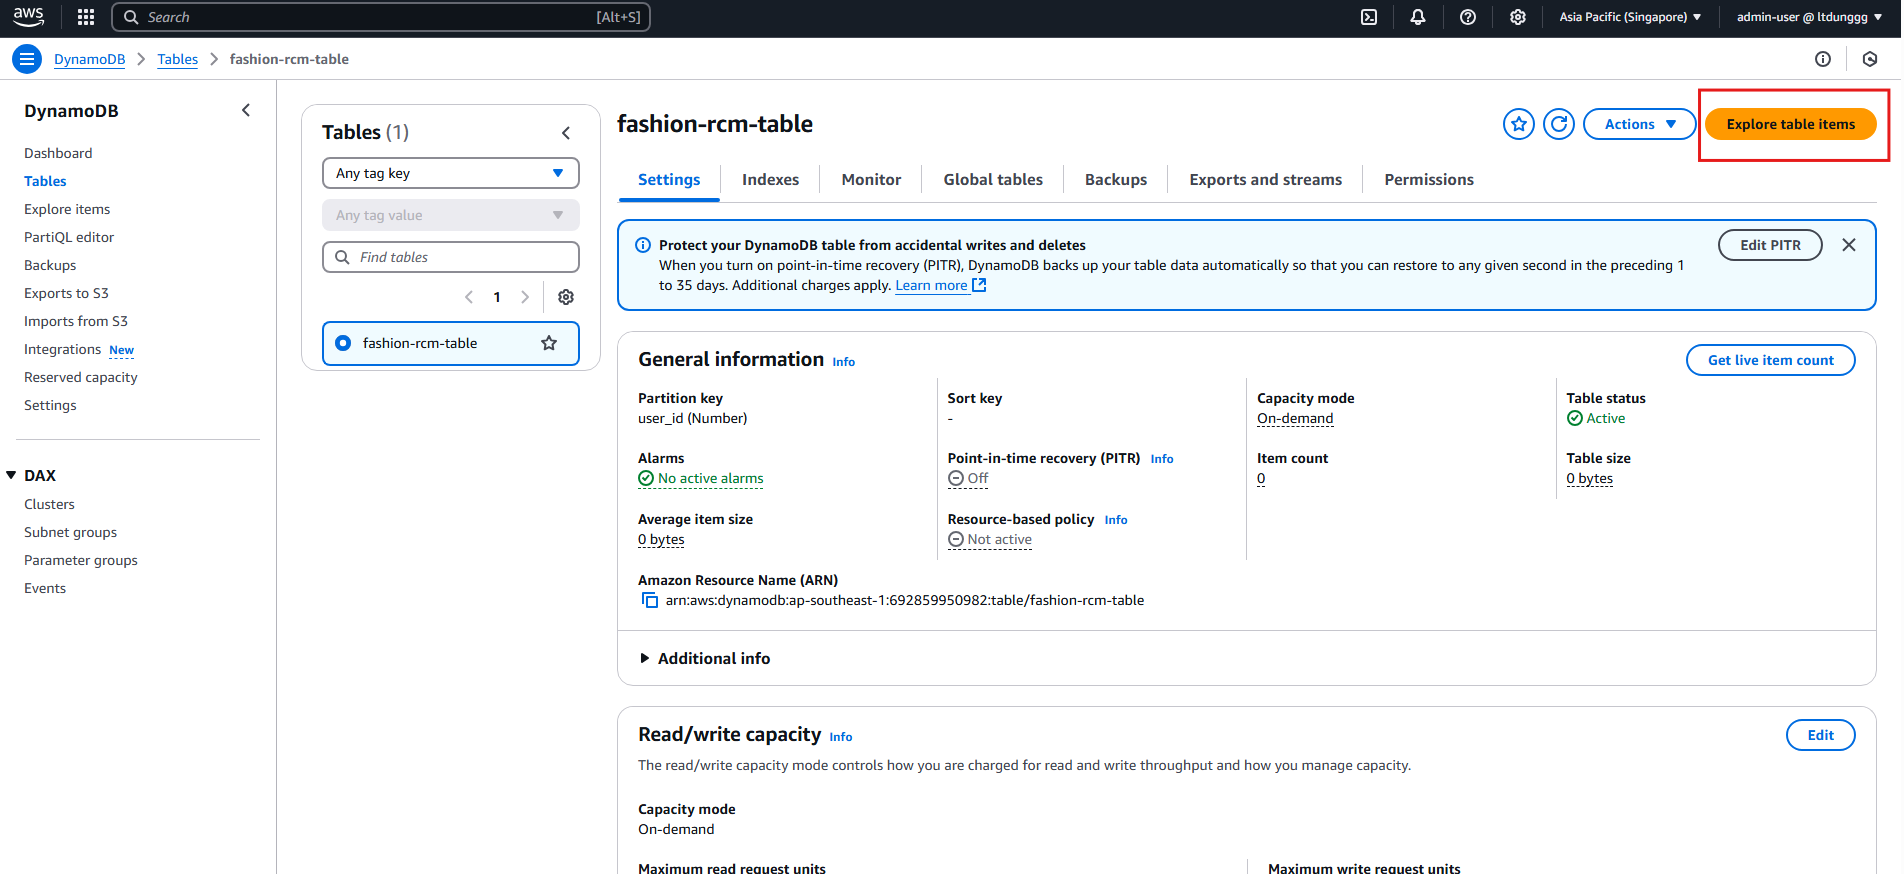This screenshot has height=874, width=1904.
Task: Favorite fashion-rcm-table via list star
Action: pyautogui.click(x=549, y=343)
